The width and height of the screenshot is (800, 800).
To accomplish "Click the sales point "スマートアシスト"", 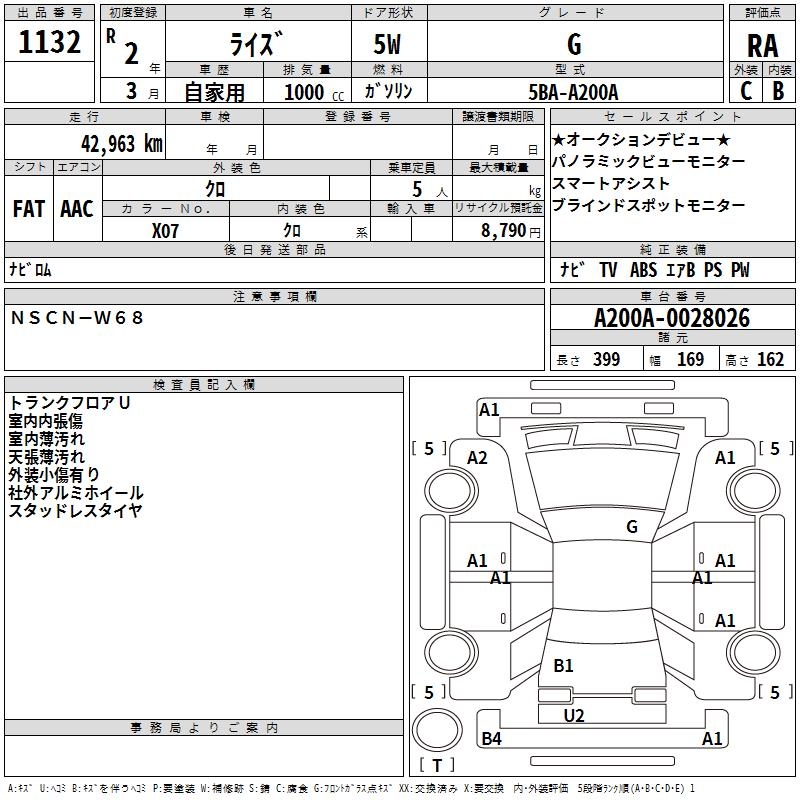I will click(611, 183).
